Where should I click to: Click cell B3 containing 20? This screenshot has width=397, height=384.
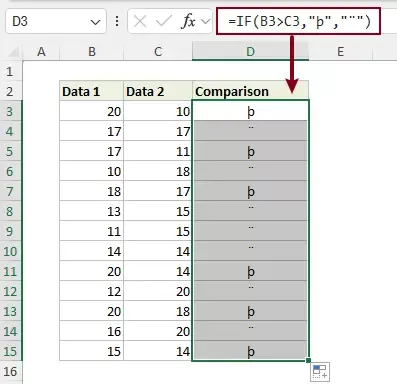coord(92,111)
